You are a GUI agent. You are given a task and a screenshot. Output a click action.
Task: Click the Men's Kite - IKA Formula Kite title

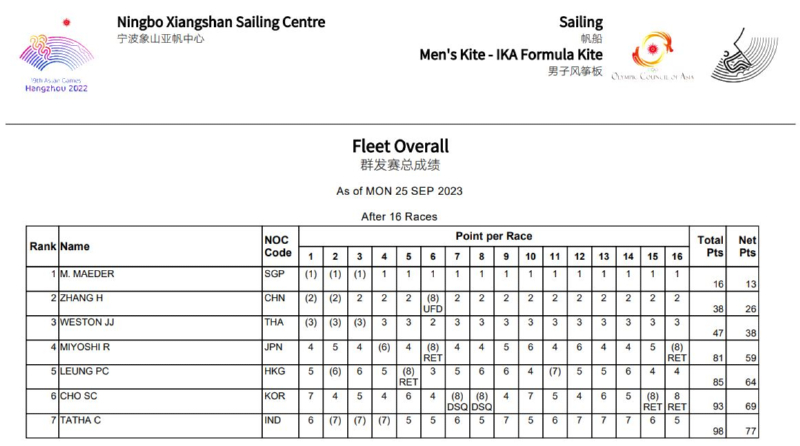click(512, 55)
